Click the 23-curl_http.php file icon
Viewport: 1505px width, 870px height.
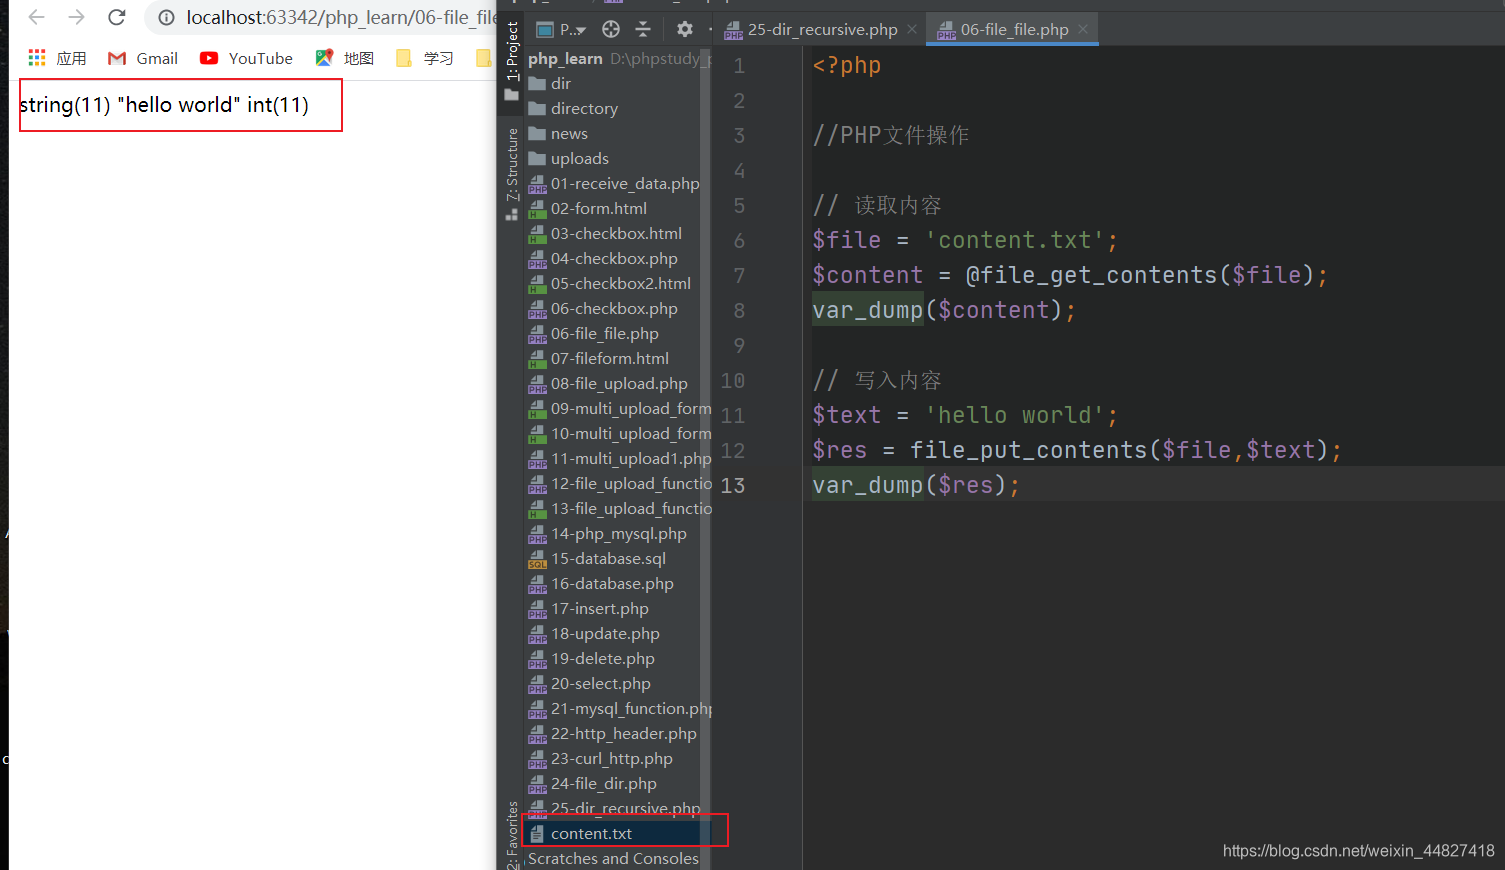point(538,759)
